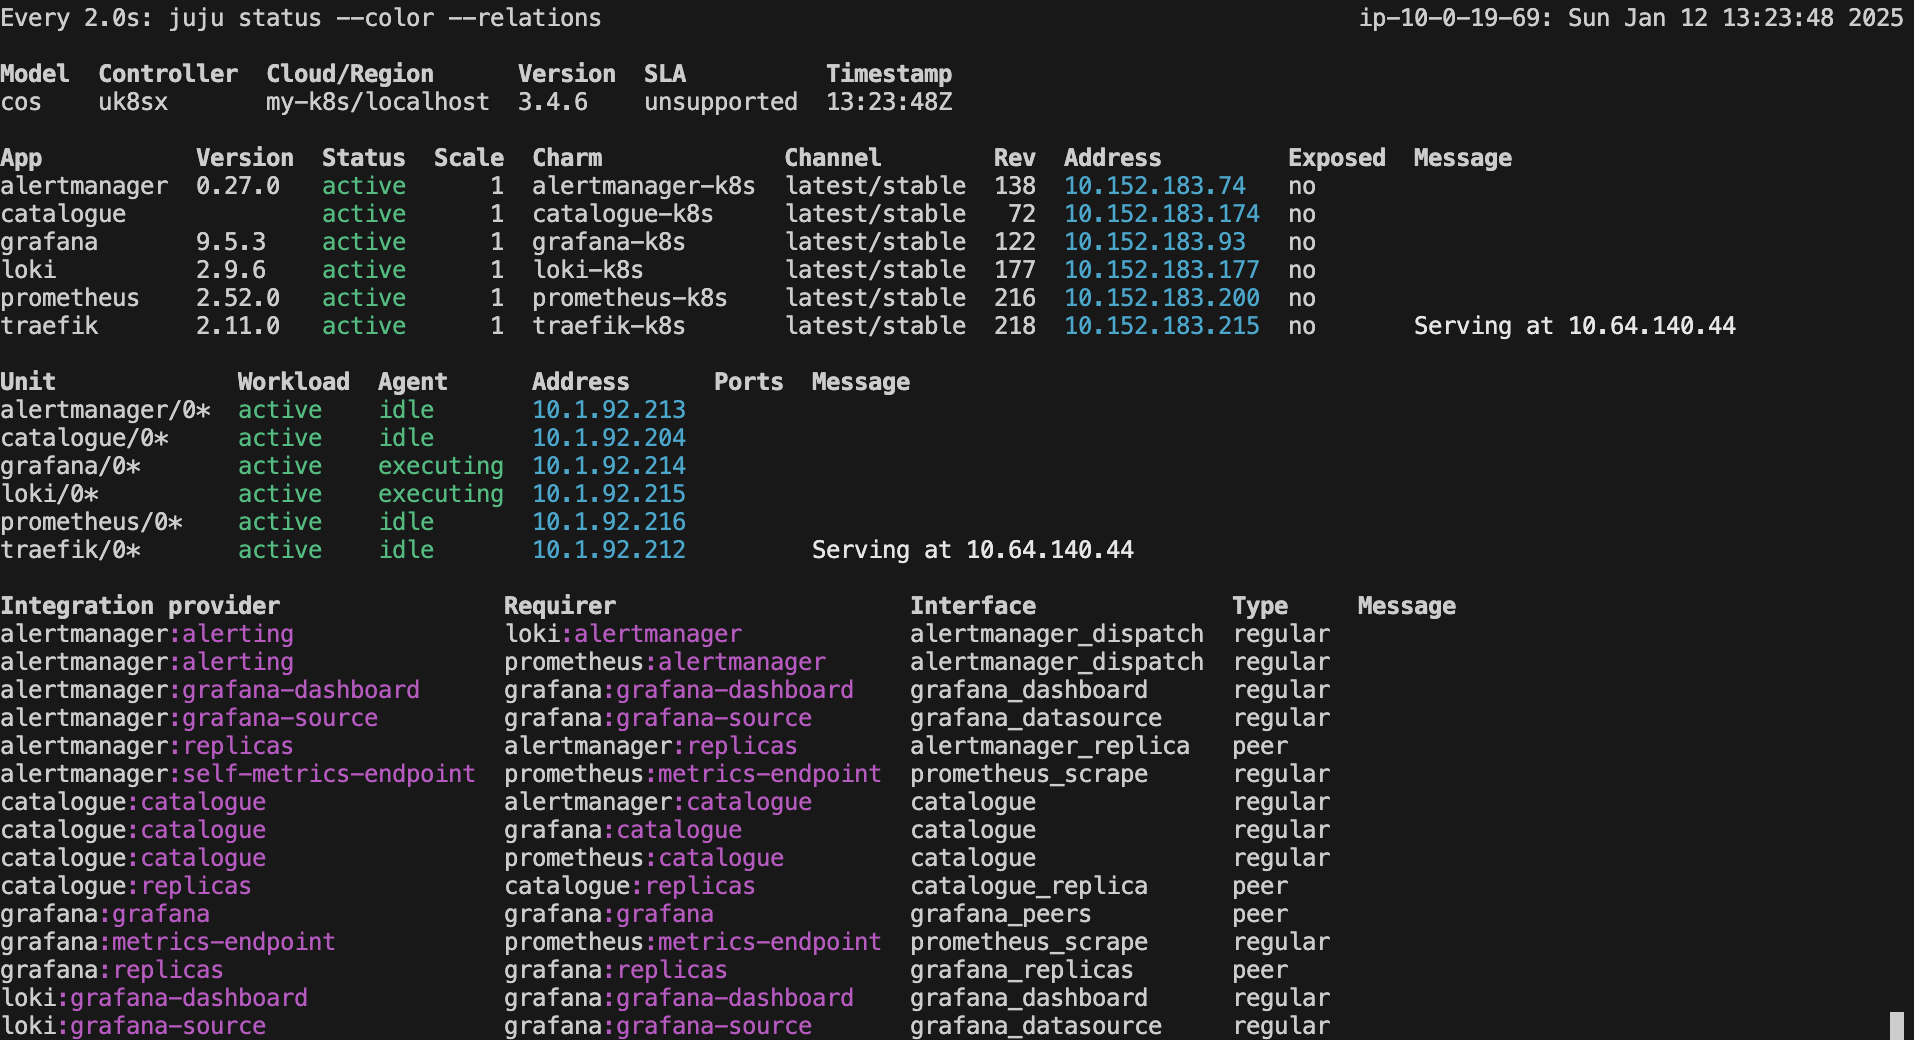1914x1040 pixels.
Task: Click the 'Requirer' column header
Action: click(x=560, y=606)
